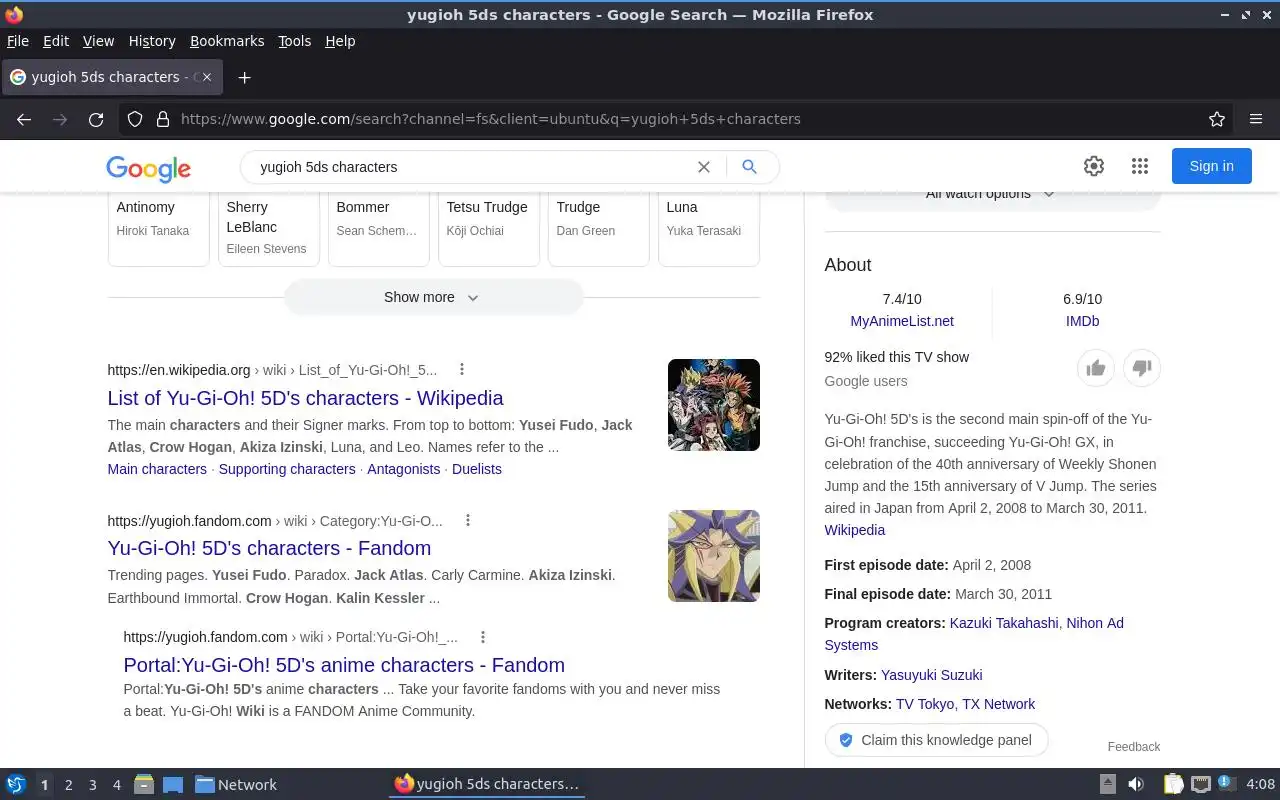Open Kazuki Takahashi creator link
The width and height of the screenshot is (1280, 800).
[1004, 623]
